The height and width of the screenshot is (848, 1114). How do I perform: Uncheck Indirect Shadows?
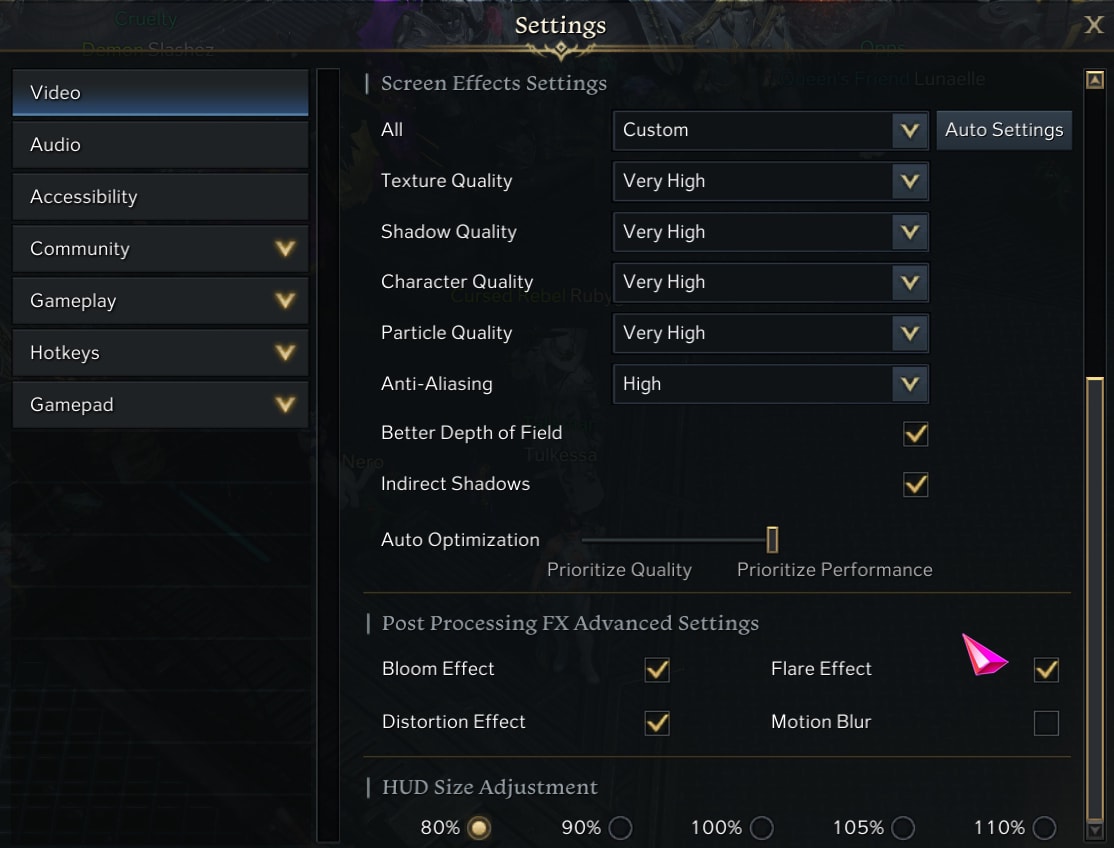coord(915,484)
